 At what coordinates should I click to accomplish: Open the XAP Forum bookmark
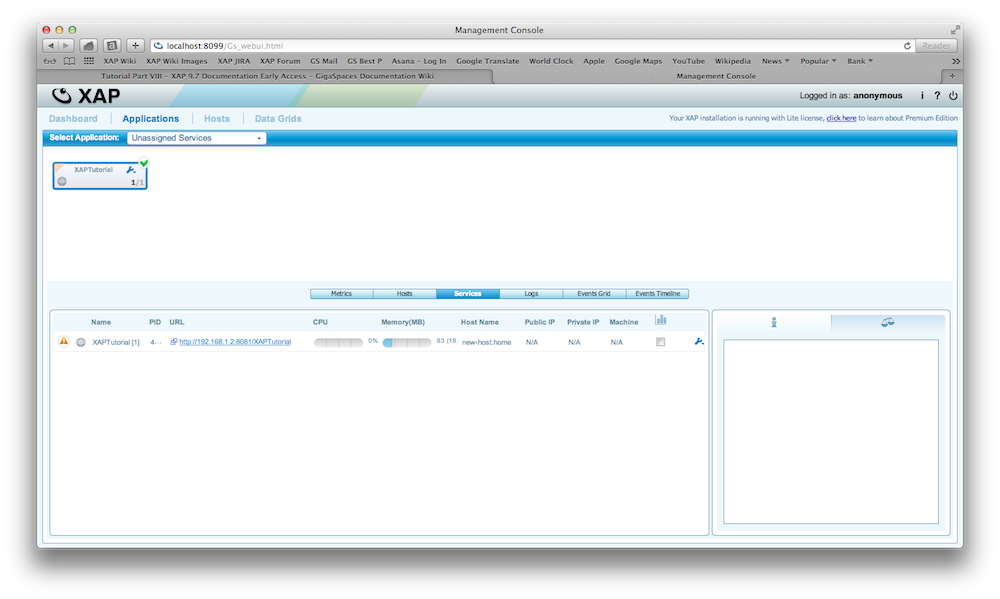click(x=280, y=61)
